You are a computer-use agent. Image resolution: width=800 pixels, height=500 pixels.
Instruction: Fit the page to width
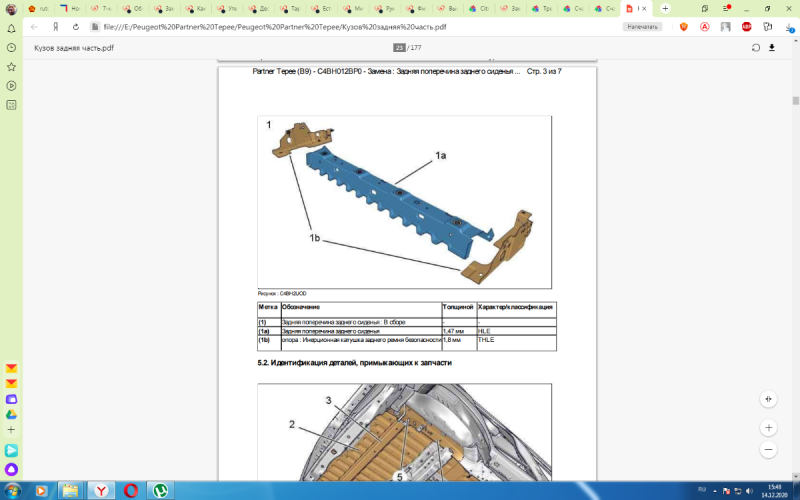click(x=768, y=398)
